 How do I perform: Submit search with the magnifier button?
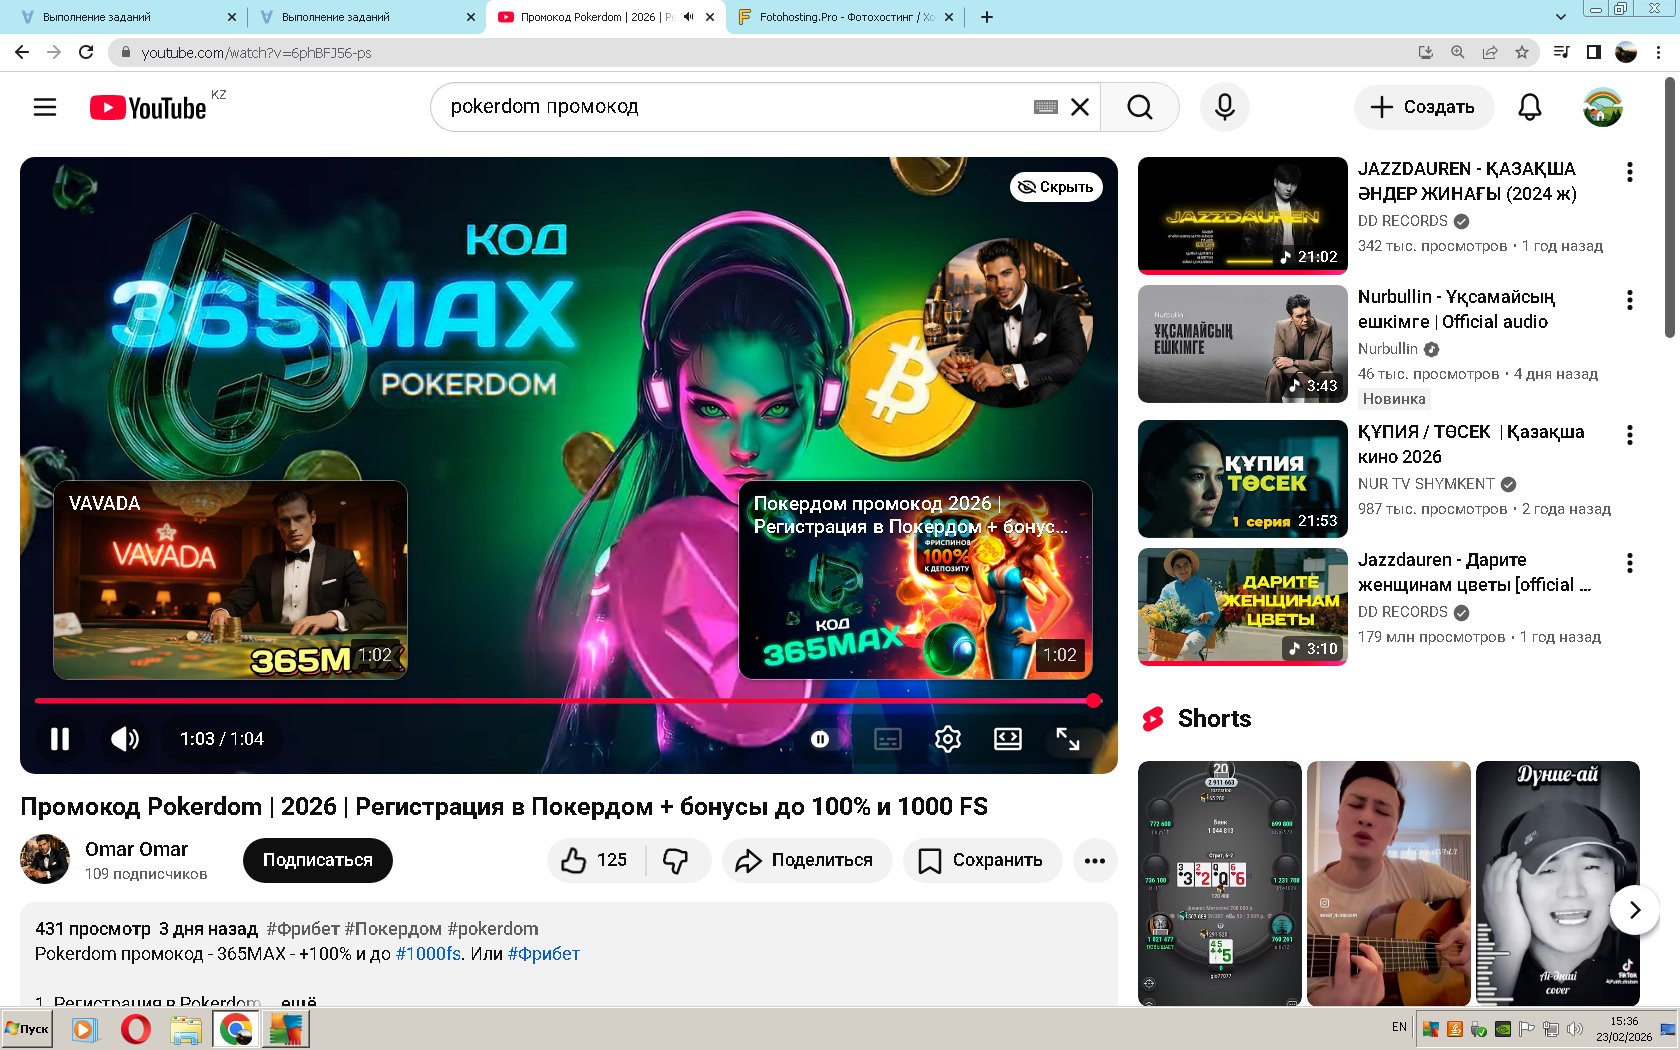pos(1139,107)
